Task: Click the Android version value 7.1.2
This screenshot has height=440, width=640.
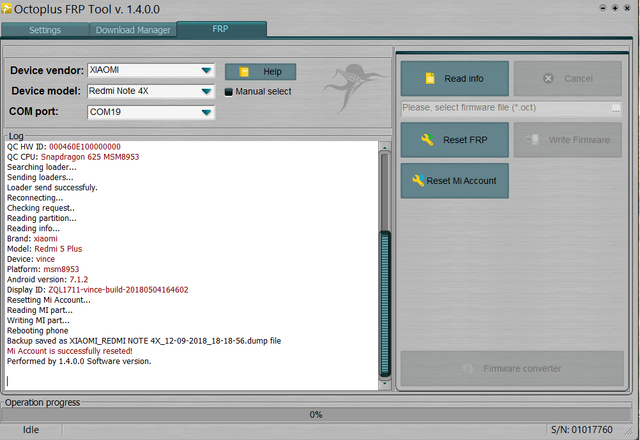Action: (x=79, y=279)
